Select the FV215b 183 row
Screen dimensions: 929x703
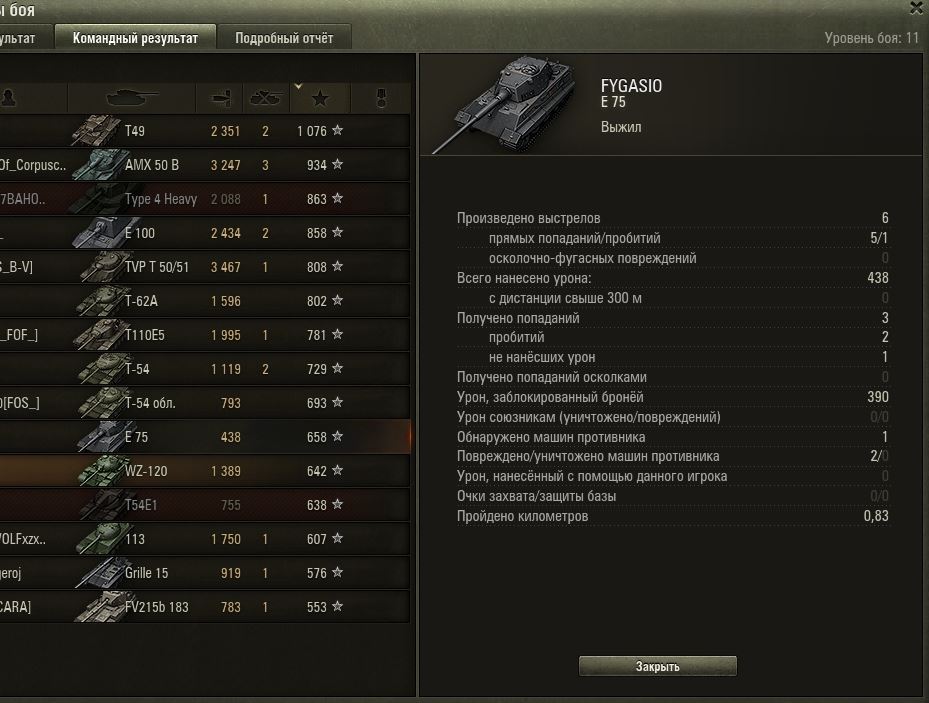coord(205,607)
